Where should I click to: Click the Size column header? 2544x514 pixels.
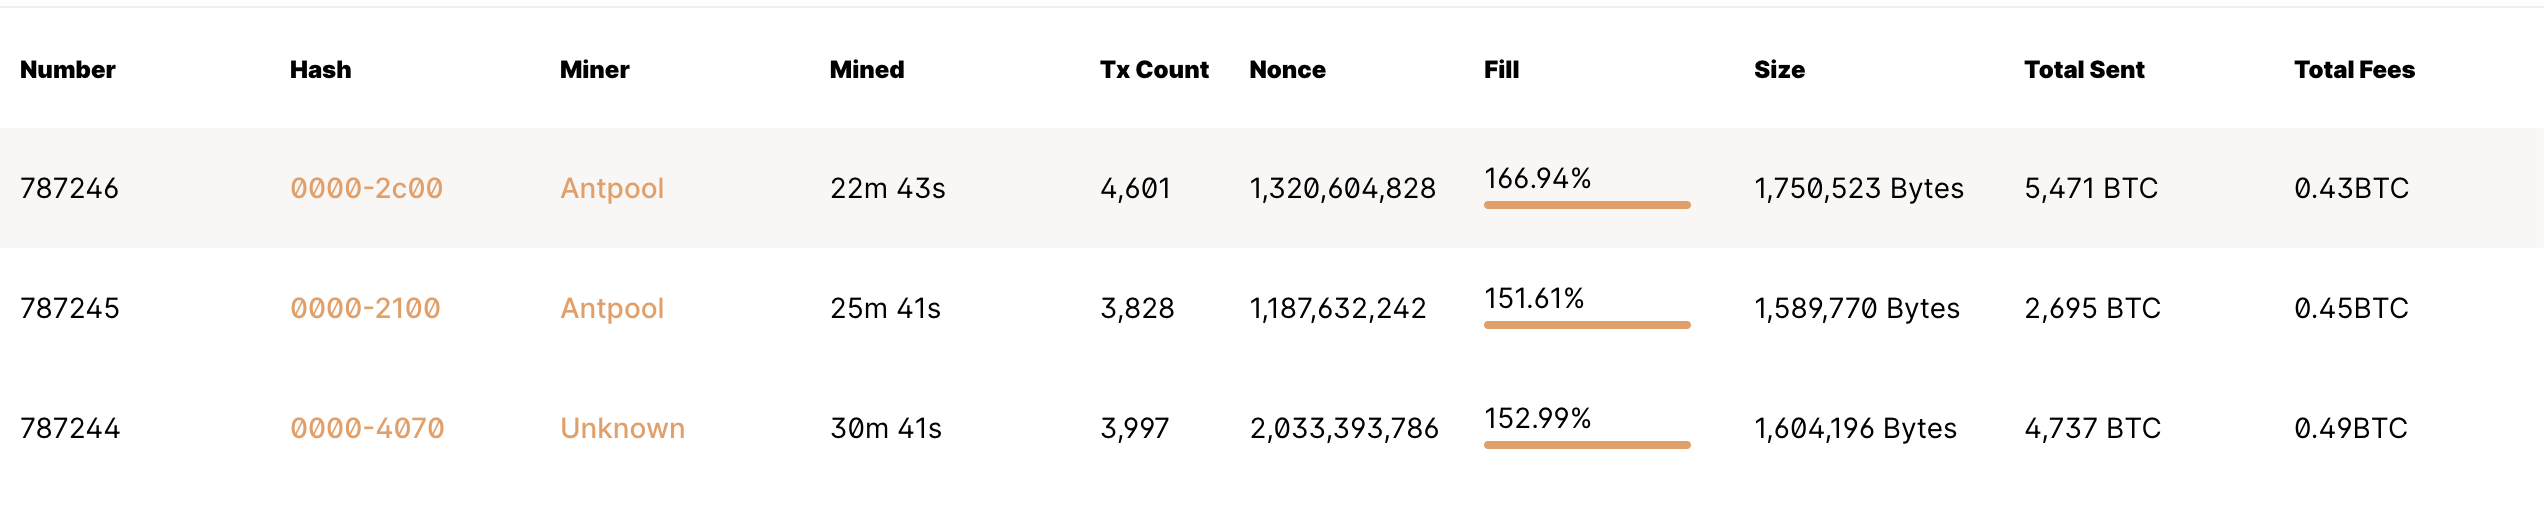[1779, 69]
